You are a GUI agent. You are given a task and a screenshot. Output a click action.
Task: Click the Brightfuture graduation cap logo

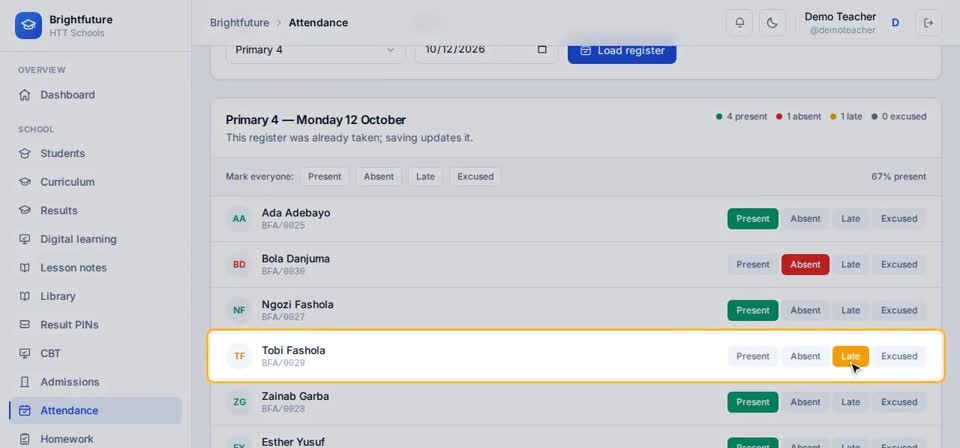tap(28, 26)
